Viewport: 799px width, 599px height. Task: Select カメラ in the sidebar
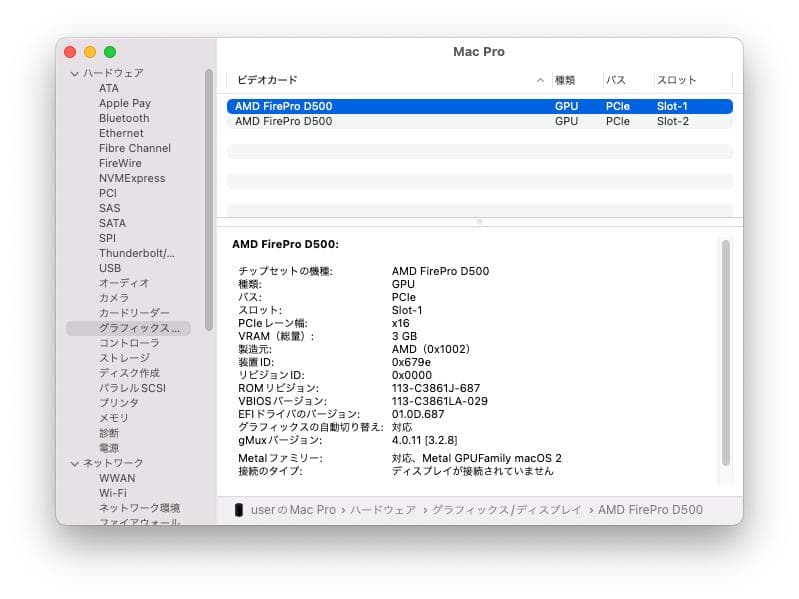[x=114, y=298]
